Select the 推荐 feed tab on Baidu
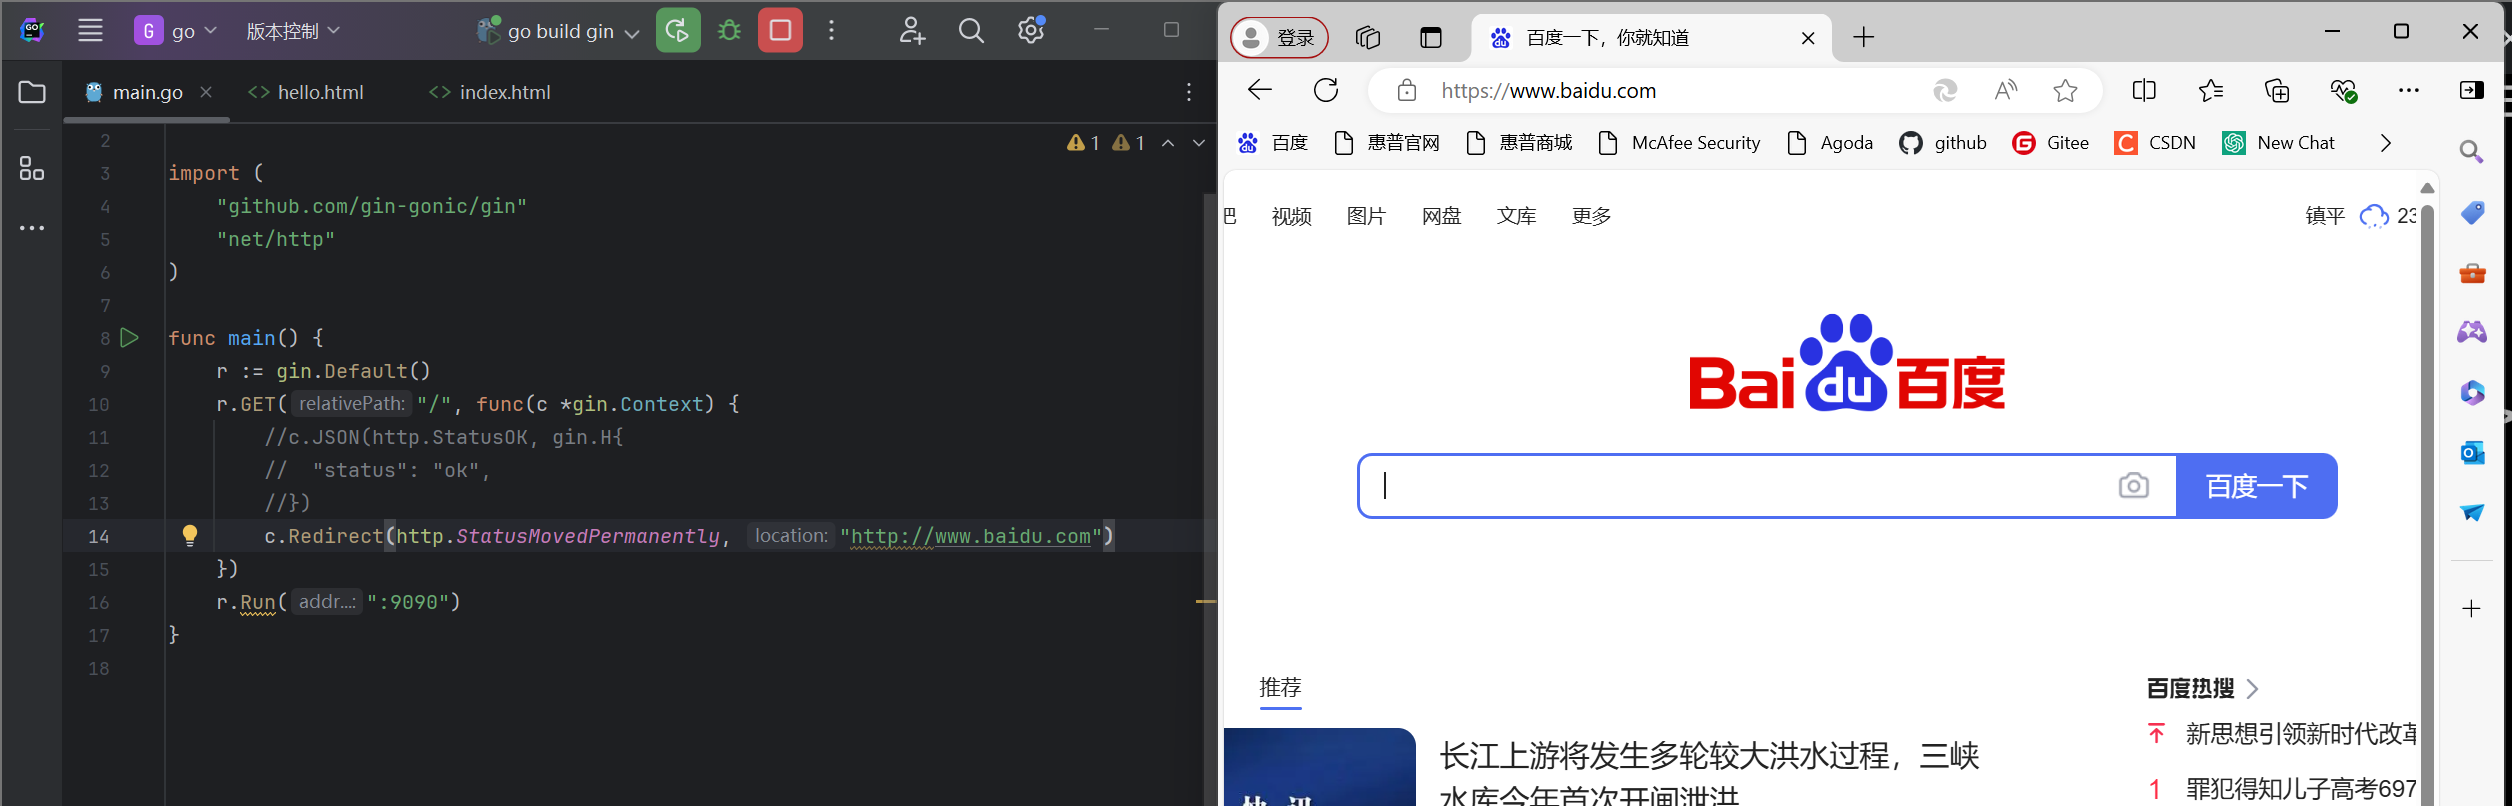The image size is (2512, 806). tap(1280, 688)
